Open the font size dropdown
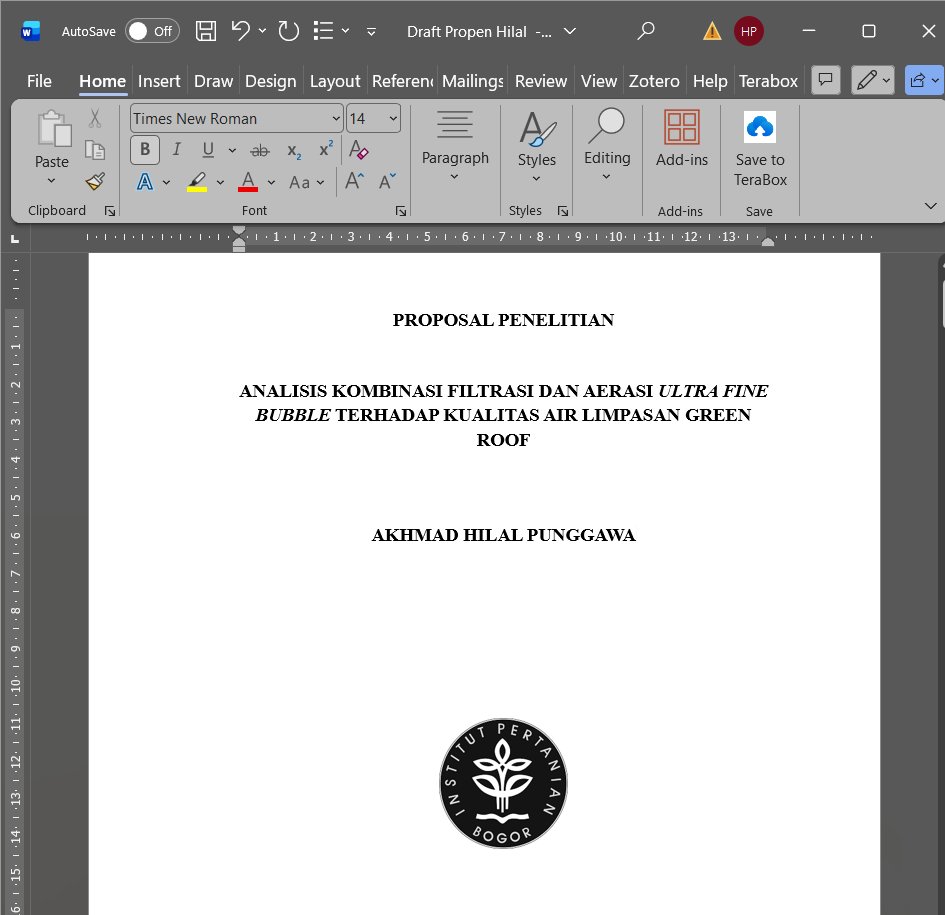This screenshot has width=945, height=915. 393,119
